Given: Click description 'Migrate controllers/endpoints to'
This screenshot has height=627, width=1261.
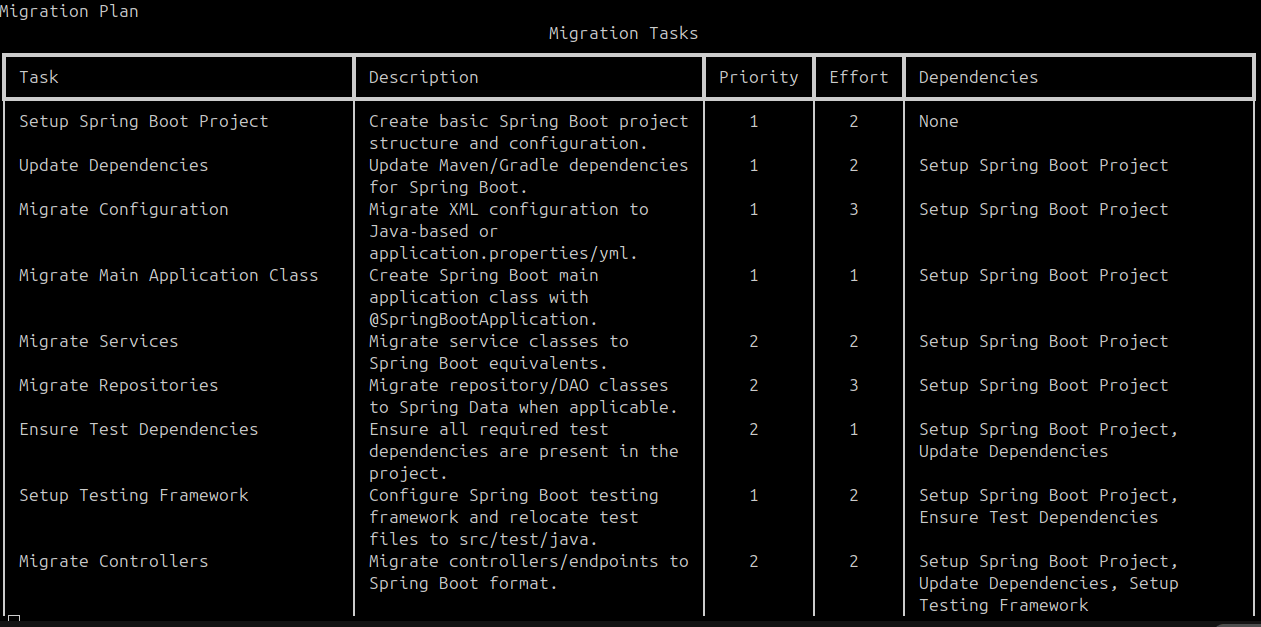Looking at the screenshot, I should [x=529, y=561].
